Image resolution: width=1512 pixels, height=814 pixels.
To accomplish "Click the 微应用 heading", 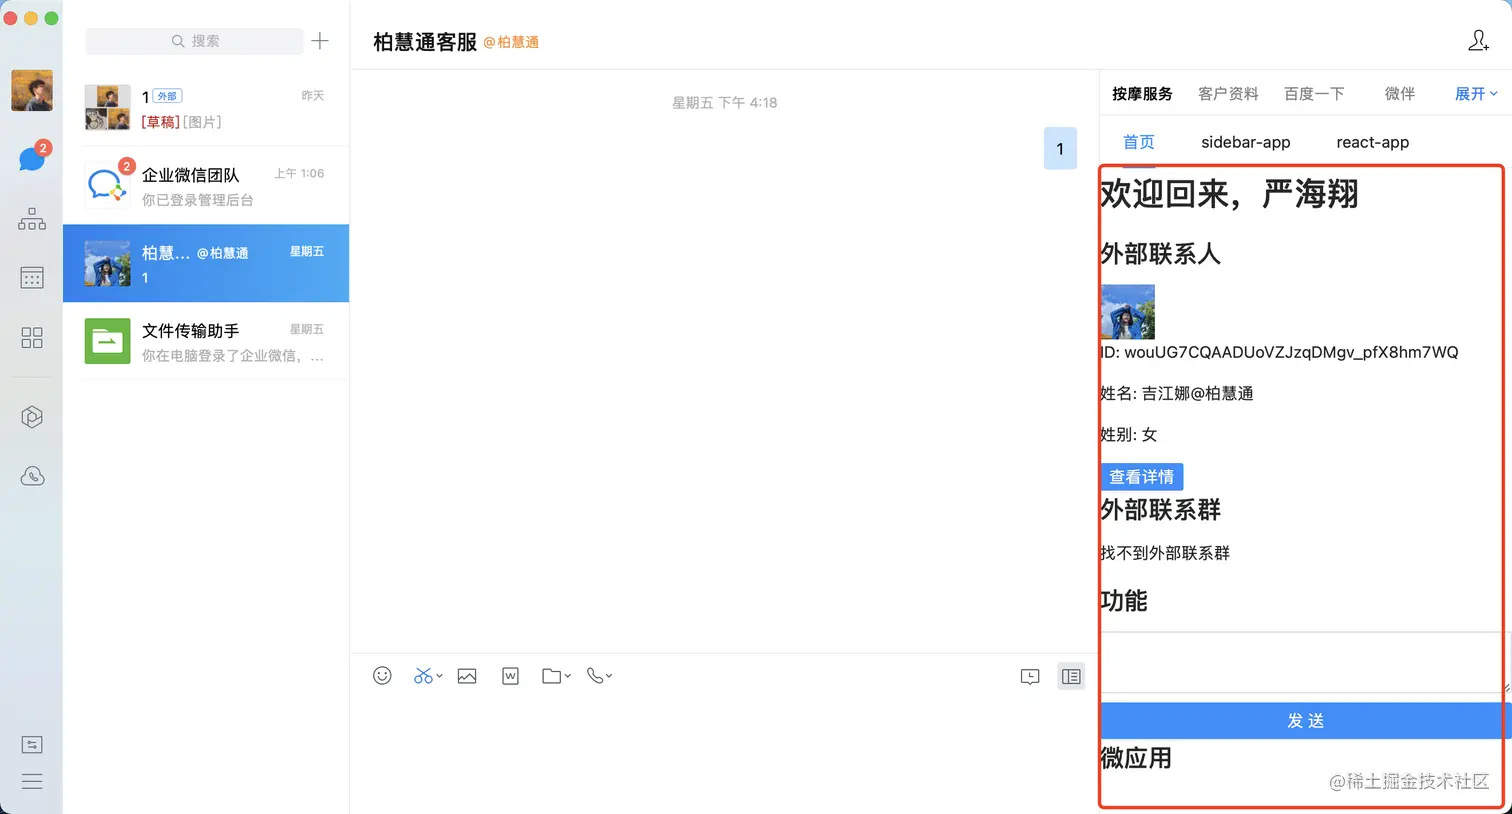I will point(1136,758).
